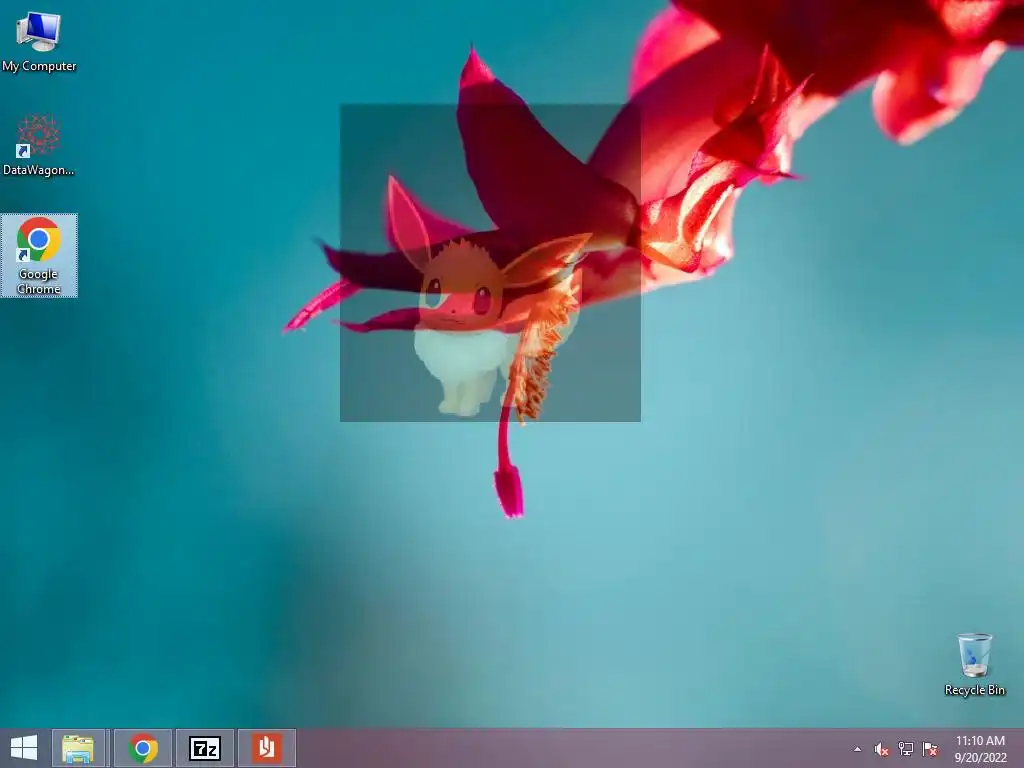Click the muted speaker tray icon
The width and height of the screenshot is (1024, 768).
click(x=881, y=749)
